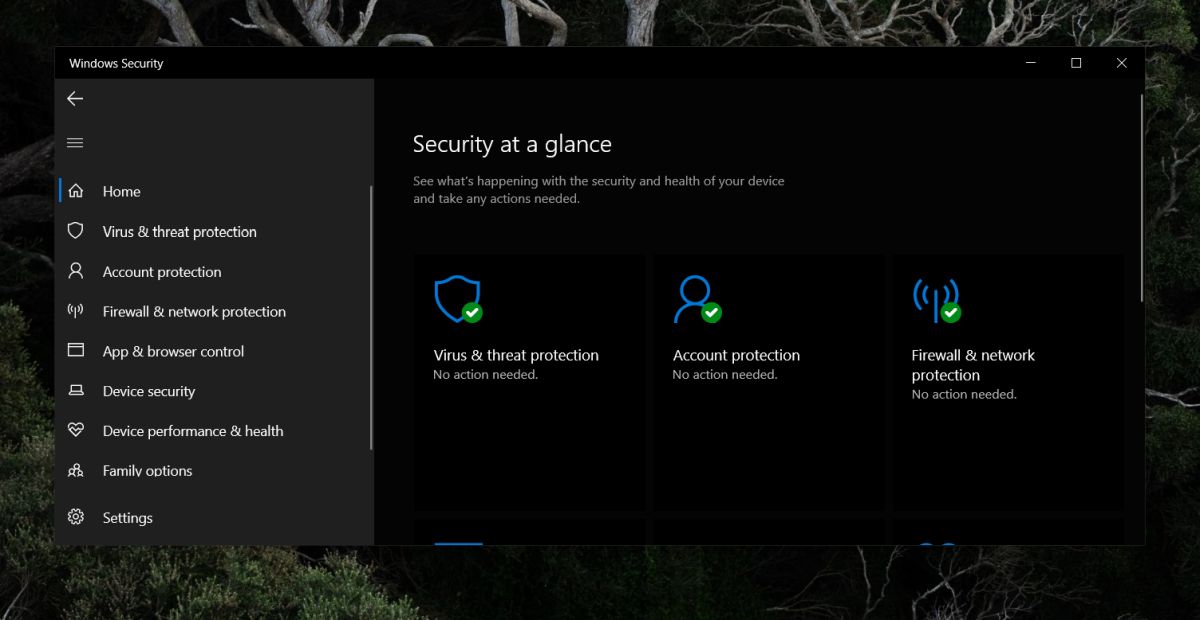This screenshot has height=620, width=1200.
Task: Open Virus & threat protection shield icon in sidebar
Action: (76, 231)
